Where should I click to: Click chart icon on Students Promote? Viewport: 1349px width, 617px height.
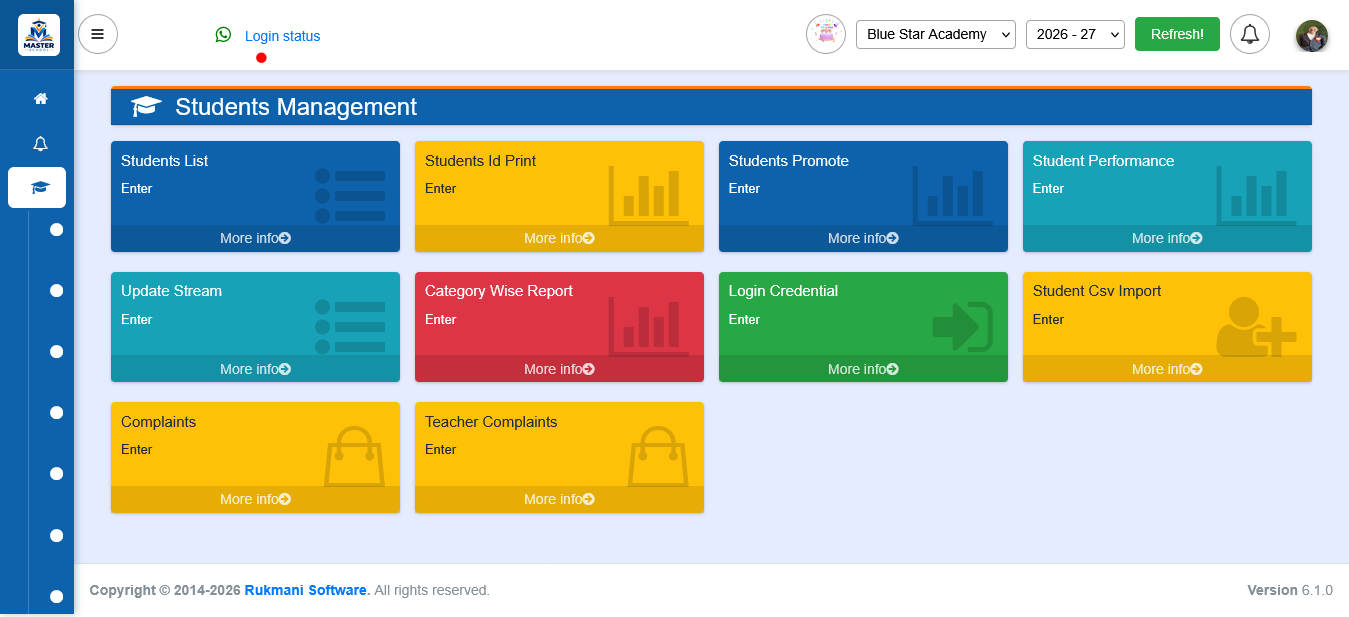tap(953, 195)
